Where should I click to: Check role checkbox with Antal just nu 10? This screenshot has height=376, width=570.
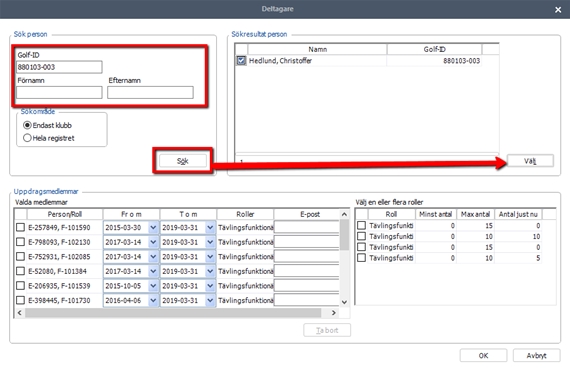(x=361, y=236)
